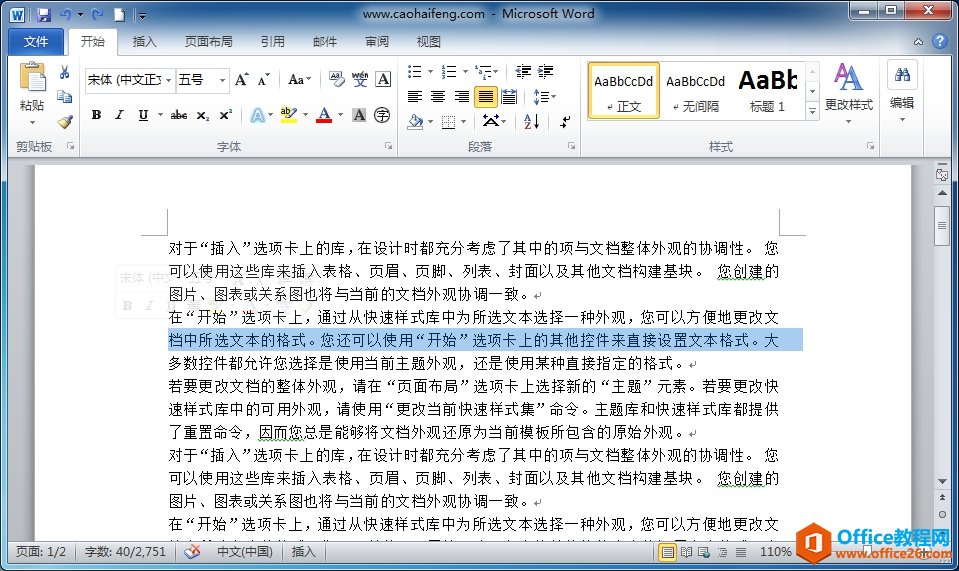Screen dimensions: 959x571
Task: Click the Decrease Indent icon
Action: point(522,72)
